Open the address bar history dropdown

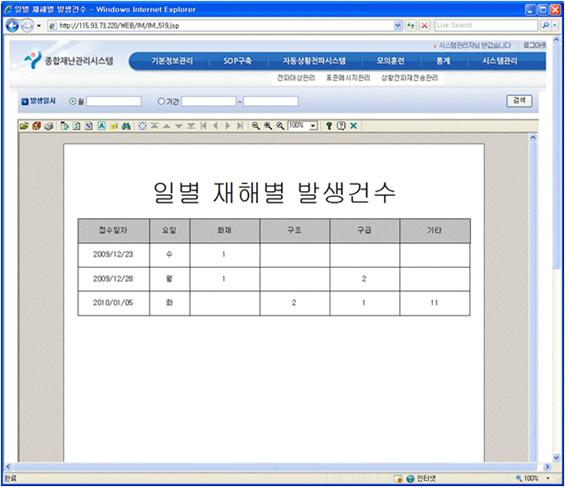pos(397,25)
